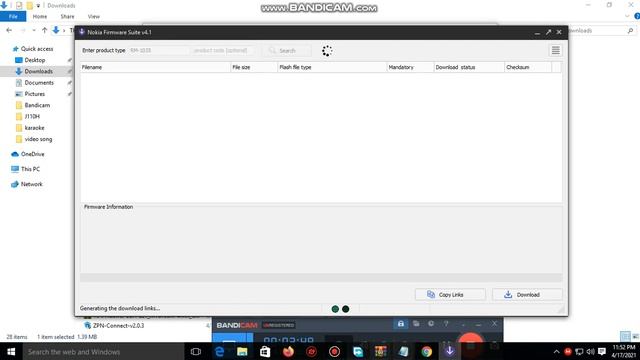The width and height of the screenshot is (640, 360).
Task: Click the Download button in firmware suite
Action: (527, 294)
